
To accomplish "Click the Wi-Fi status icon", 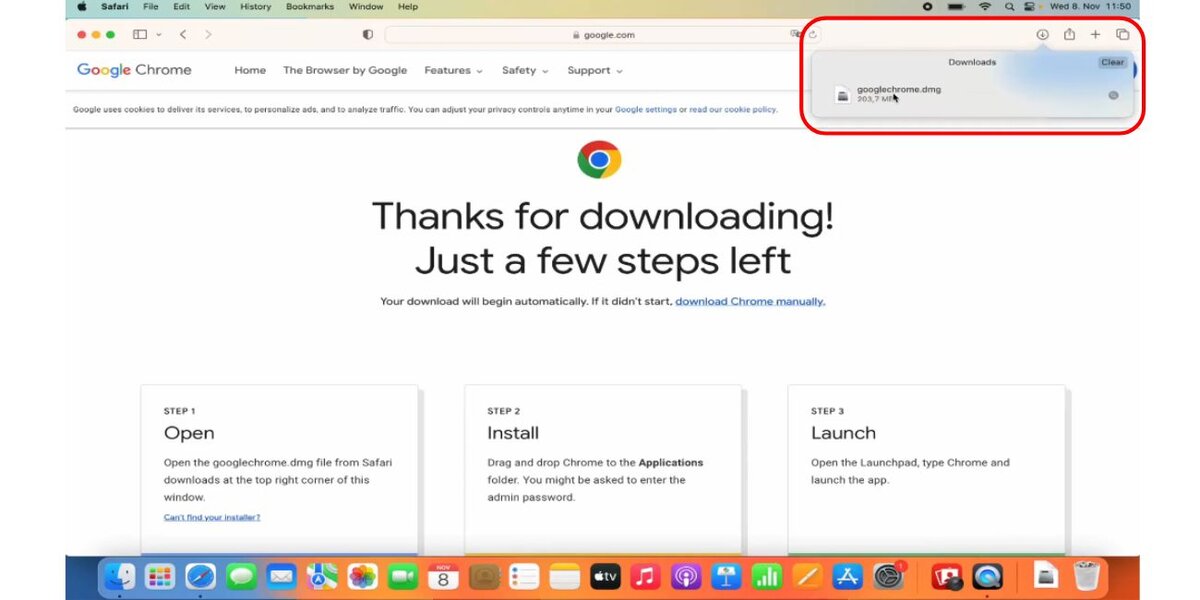I will (x=985, y=6).
